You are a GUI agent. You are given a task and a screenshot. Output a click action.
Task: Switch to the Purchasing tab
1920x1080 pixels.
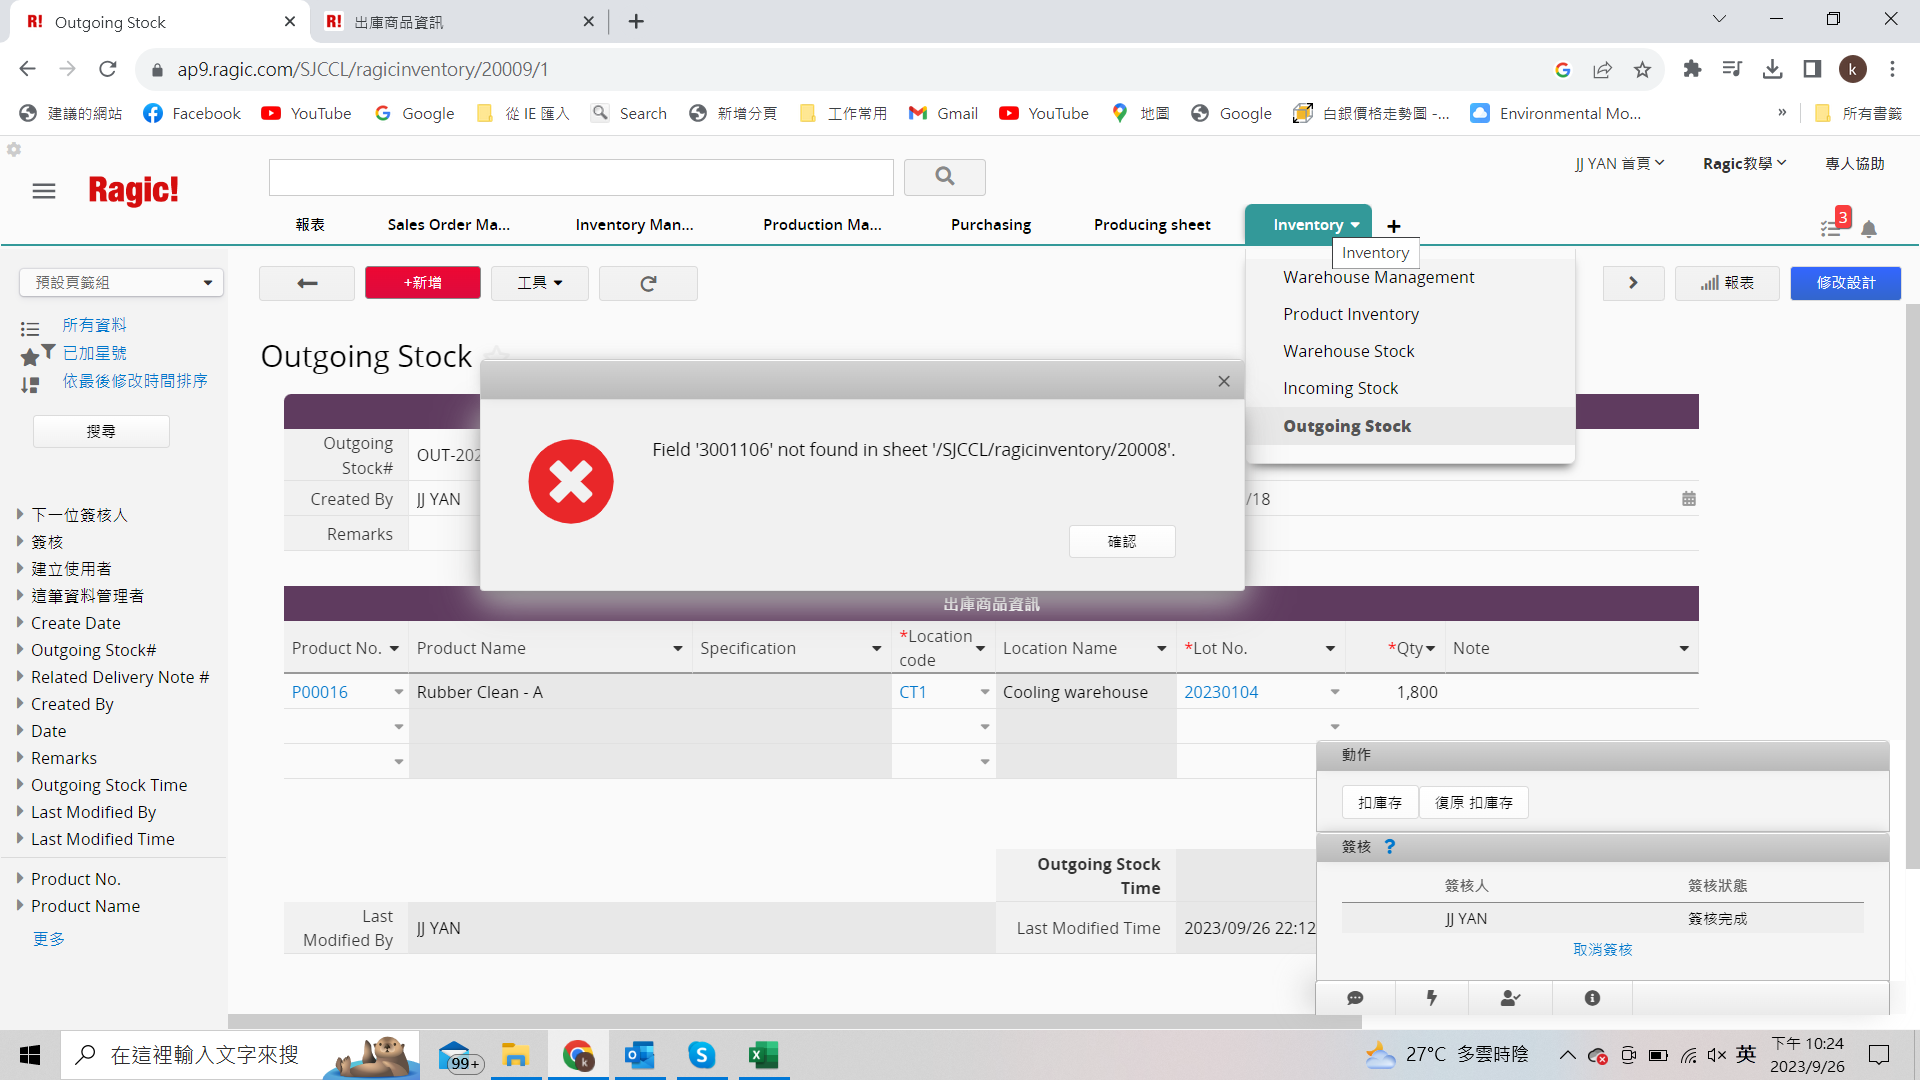tap(990, 225)
